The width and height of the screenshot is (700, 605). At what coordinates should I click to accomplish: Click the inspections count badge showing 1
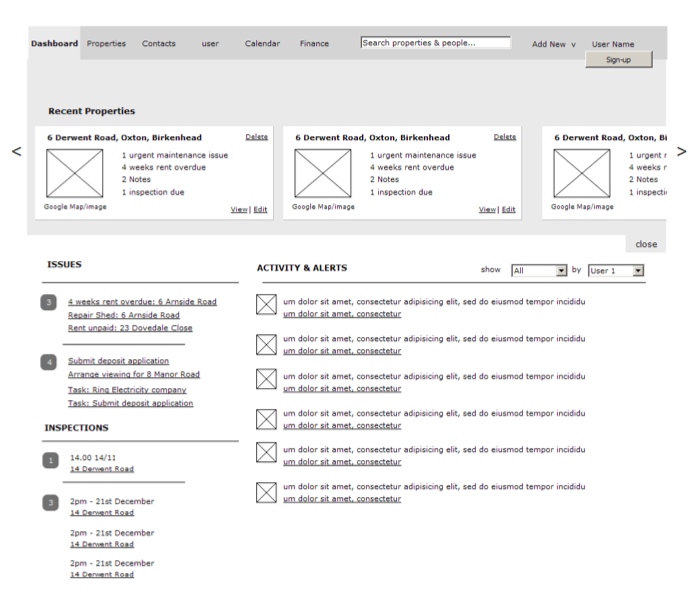click(x=50, y=461)
